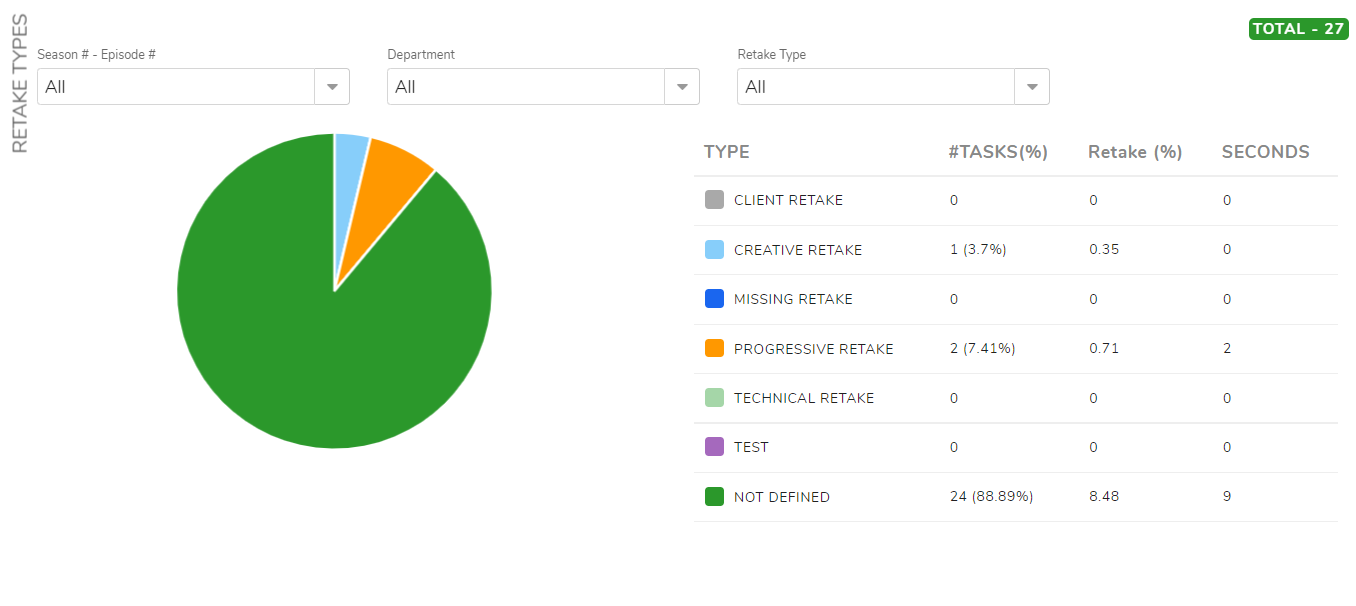Select the light blue CREATIVE RETAKE swatch
Viewport: 1356px width, 606px height.
[x=714, y=249]
